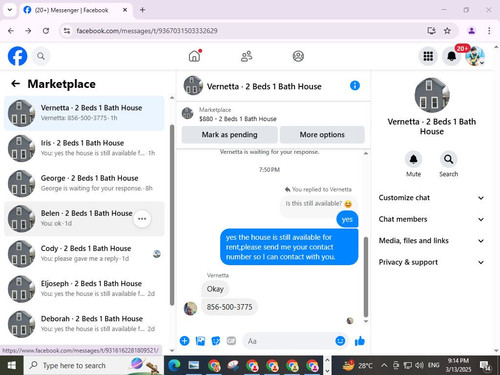Screen dimensions: 500x375
Task: Click the Windows taskbar search box
Action: (94, 365)
